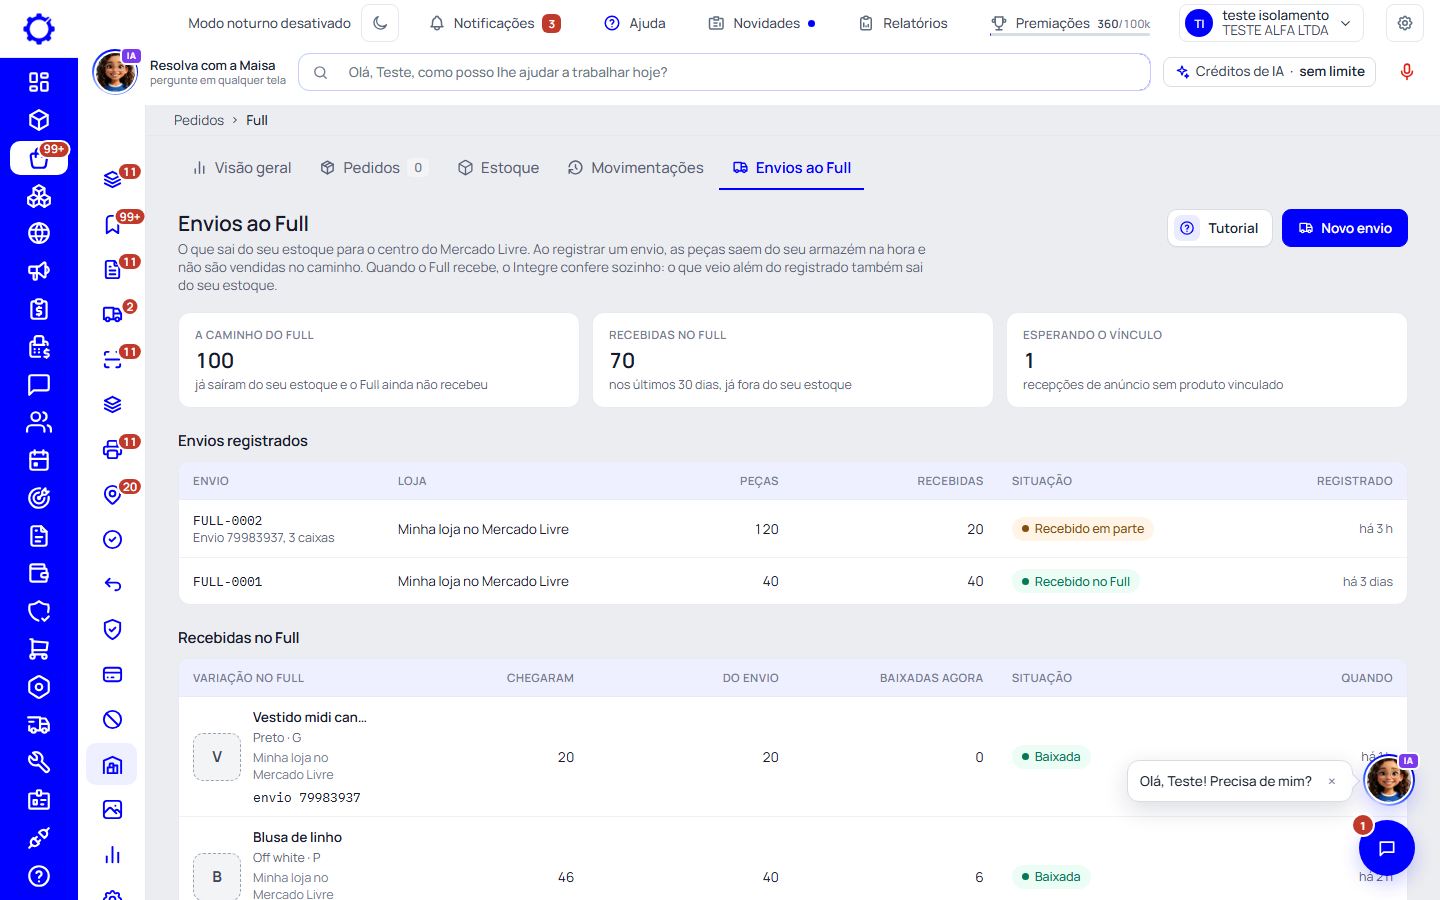The height and width of the screenshot is (900, 1440).
Task: Open the calendar icon in the blue sidebar
Action: (x=39, y=460)
